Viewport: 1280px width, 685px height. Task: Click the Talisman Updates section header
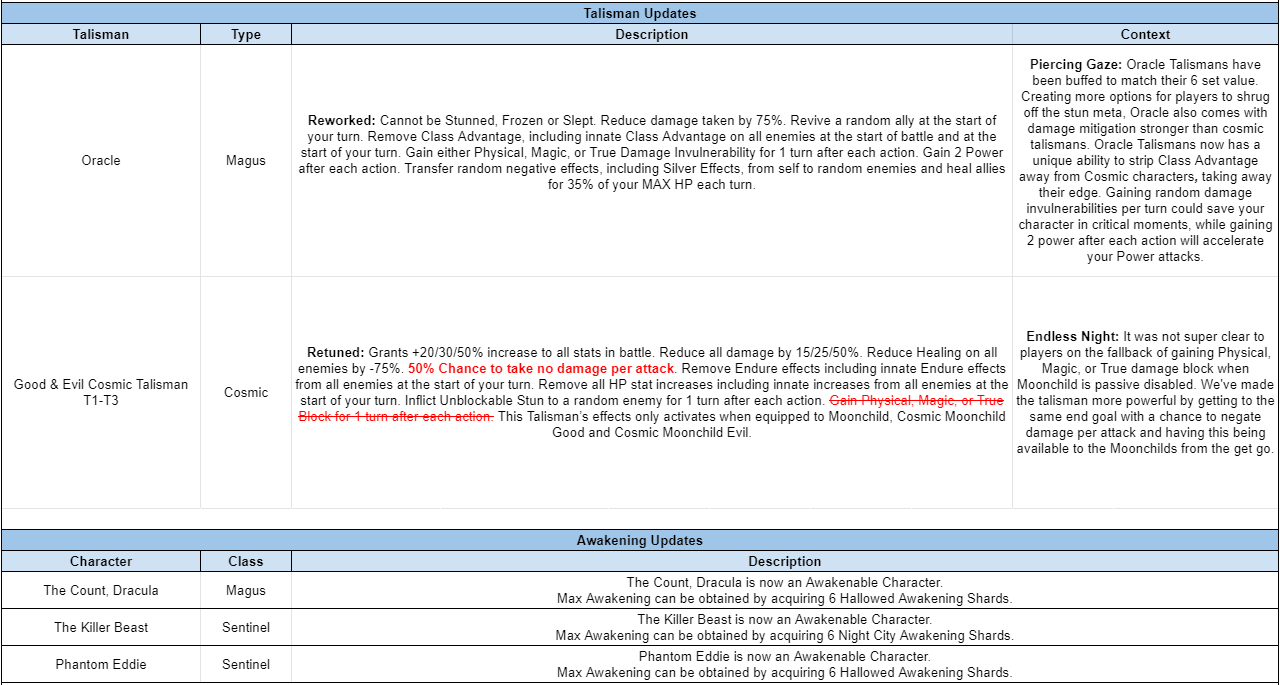640,13
